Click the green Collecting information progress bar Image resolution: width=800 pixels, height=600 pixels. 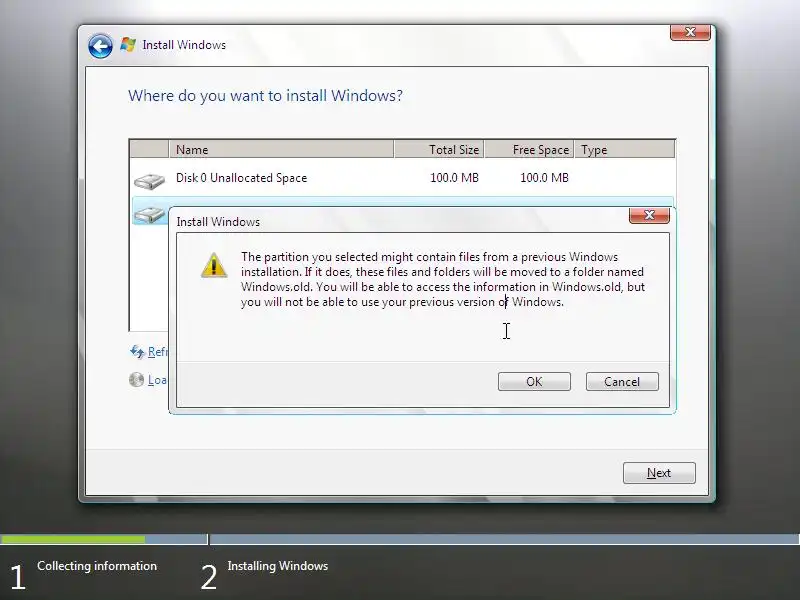pos(72,539)
